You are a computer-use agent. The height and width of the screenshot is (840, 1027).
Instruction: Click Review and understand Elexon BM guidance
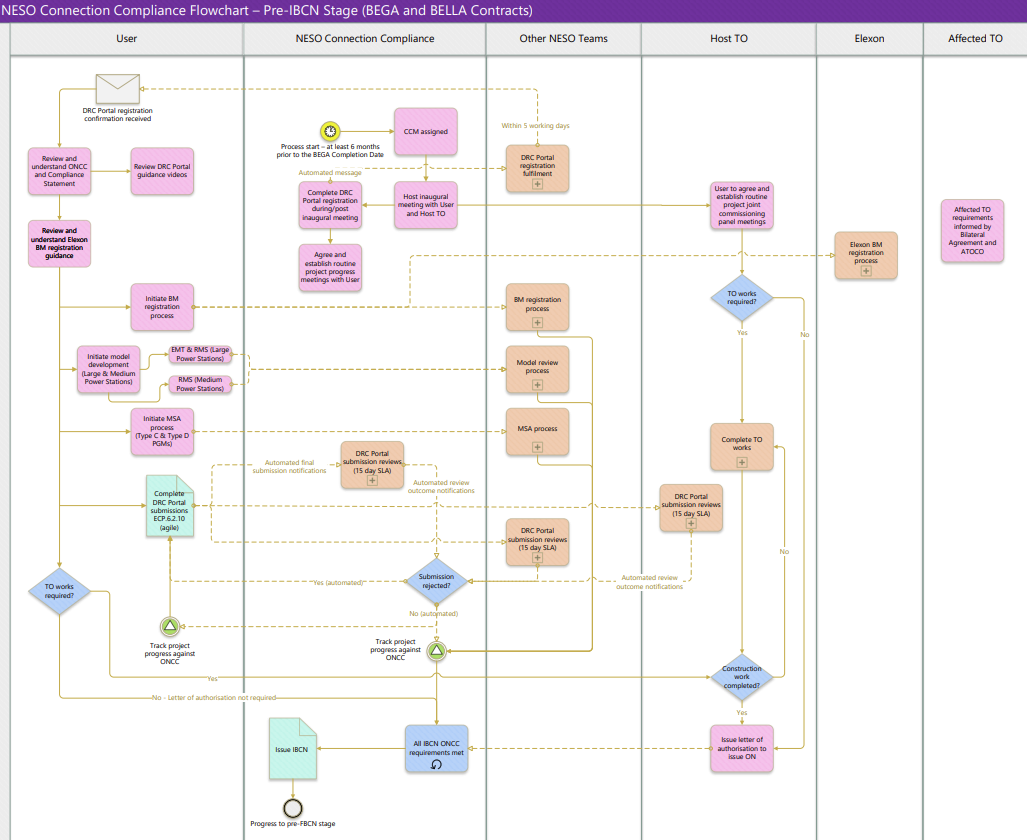[x=60, y=243]
